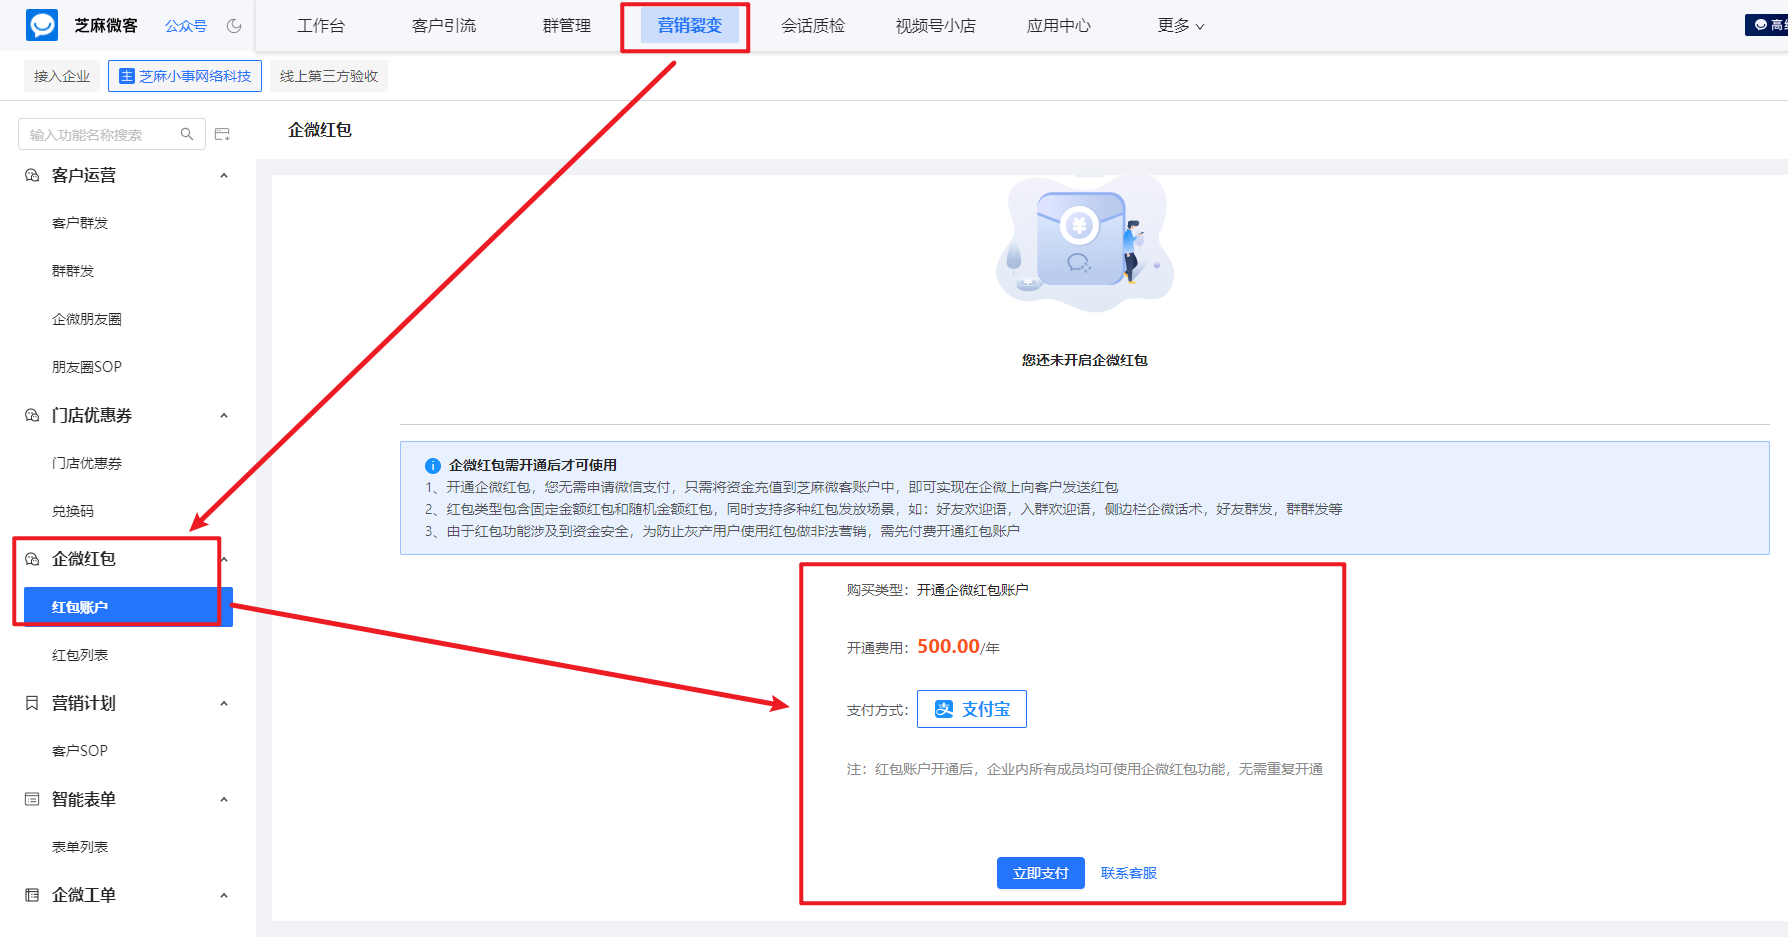
Task: Click the 立即支付 button
Action: point(1041,873)
